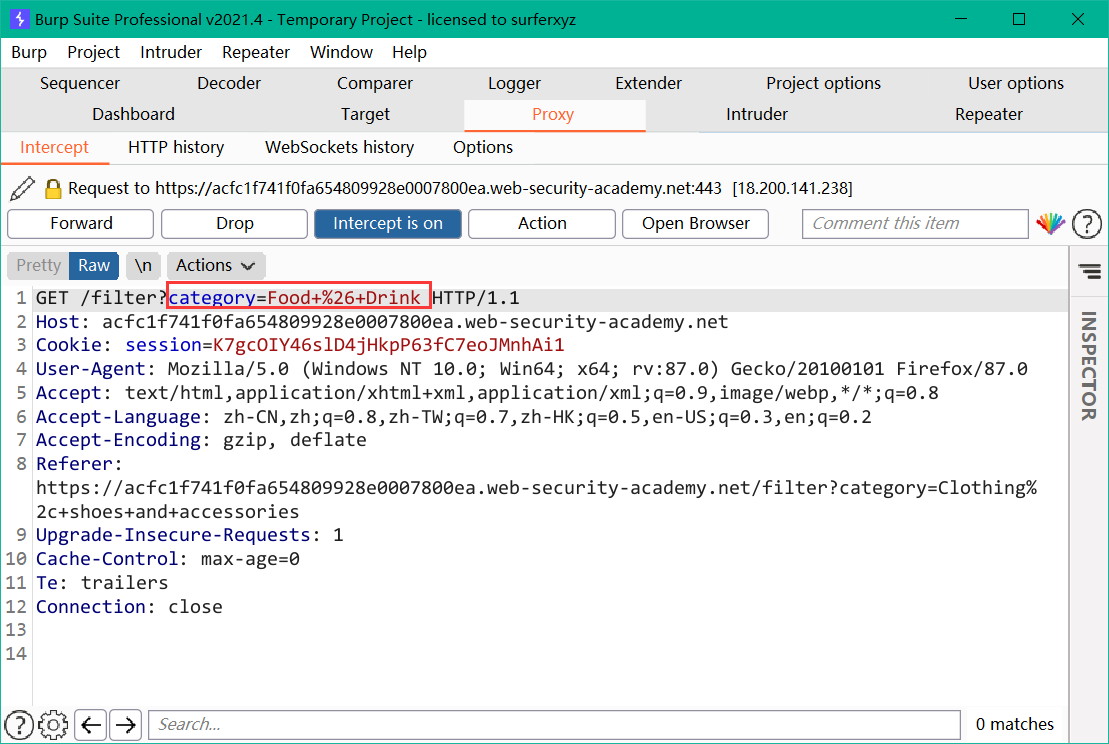Switch to the Repeater tool tab
Viewport: 1109px width, 744px height.
[989, 115]
